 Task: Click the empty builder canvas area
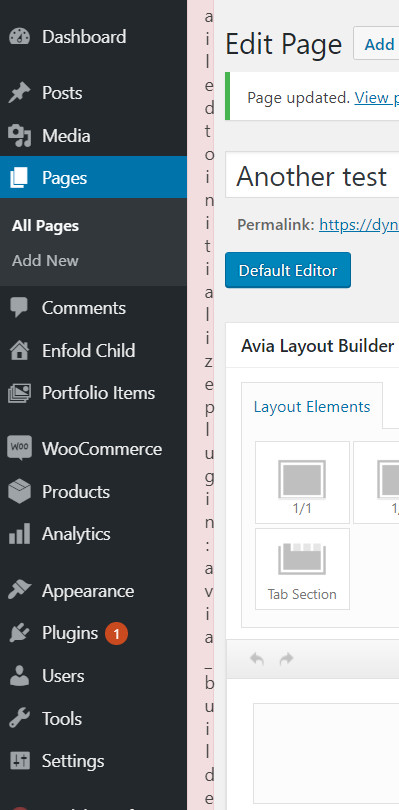(x=326, y=753)
